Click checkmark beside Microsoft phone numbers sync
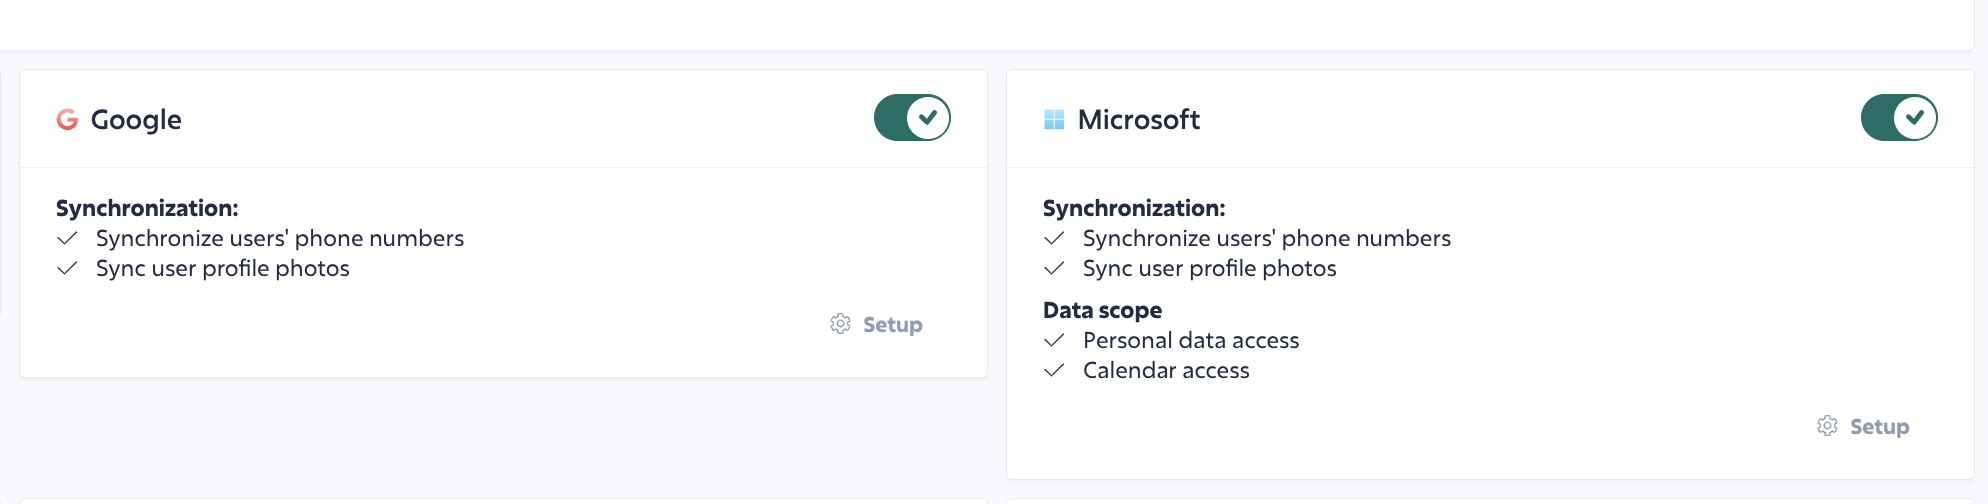The width and height of the screenshot is (1988, 504). 1054,238
